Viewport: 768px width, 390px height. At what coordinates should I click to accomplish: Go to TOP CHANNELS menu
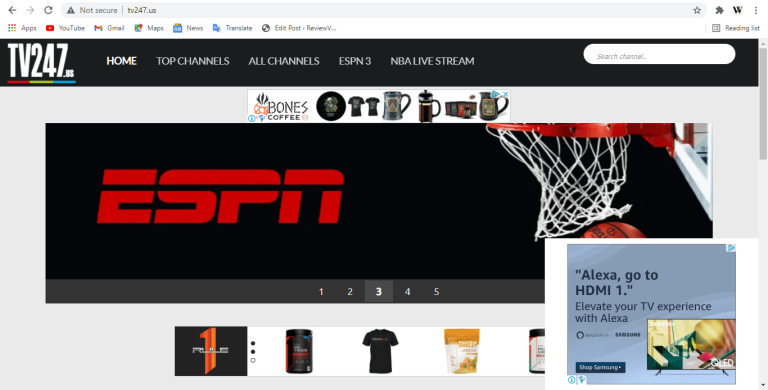pyautogui.click(x=192, y=61)
